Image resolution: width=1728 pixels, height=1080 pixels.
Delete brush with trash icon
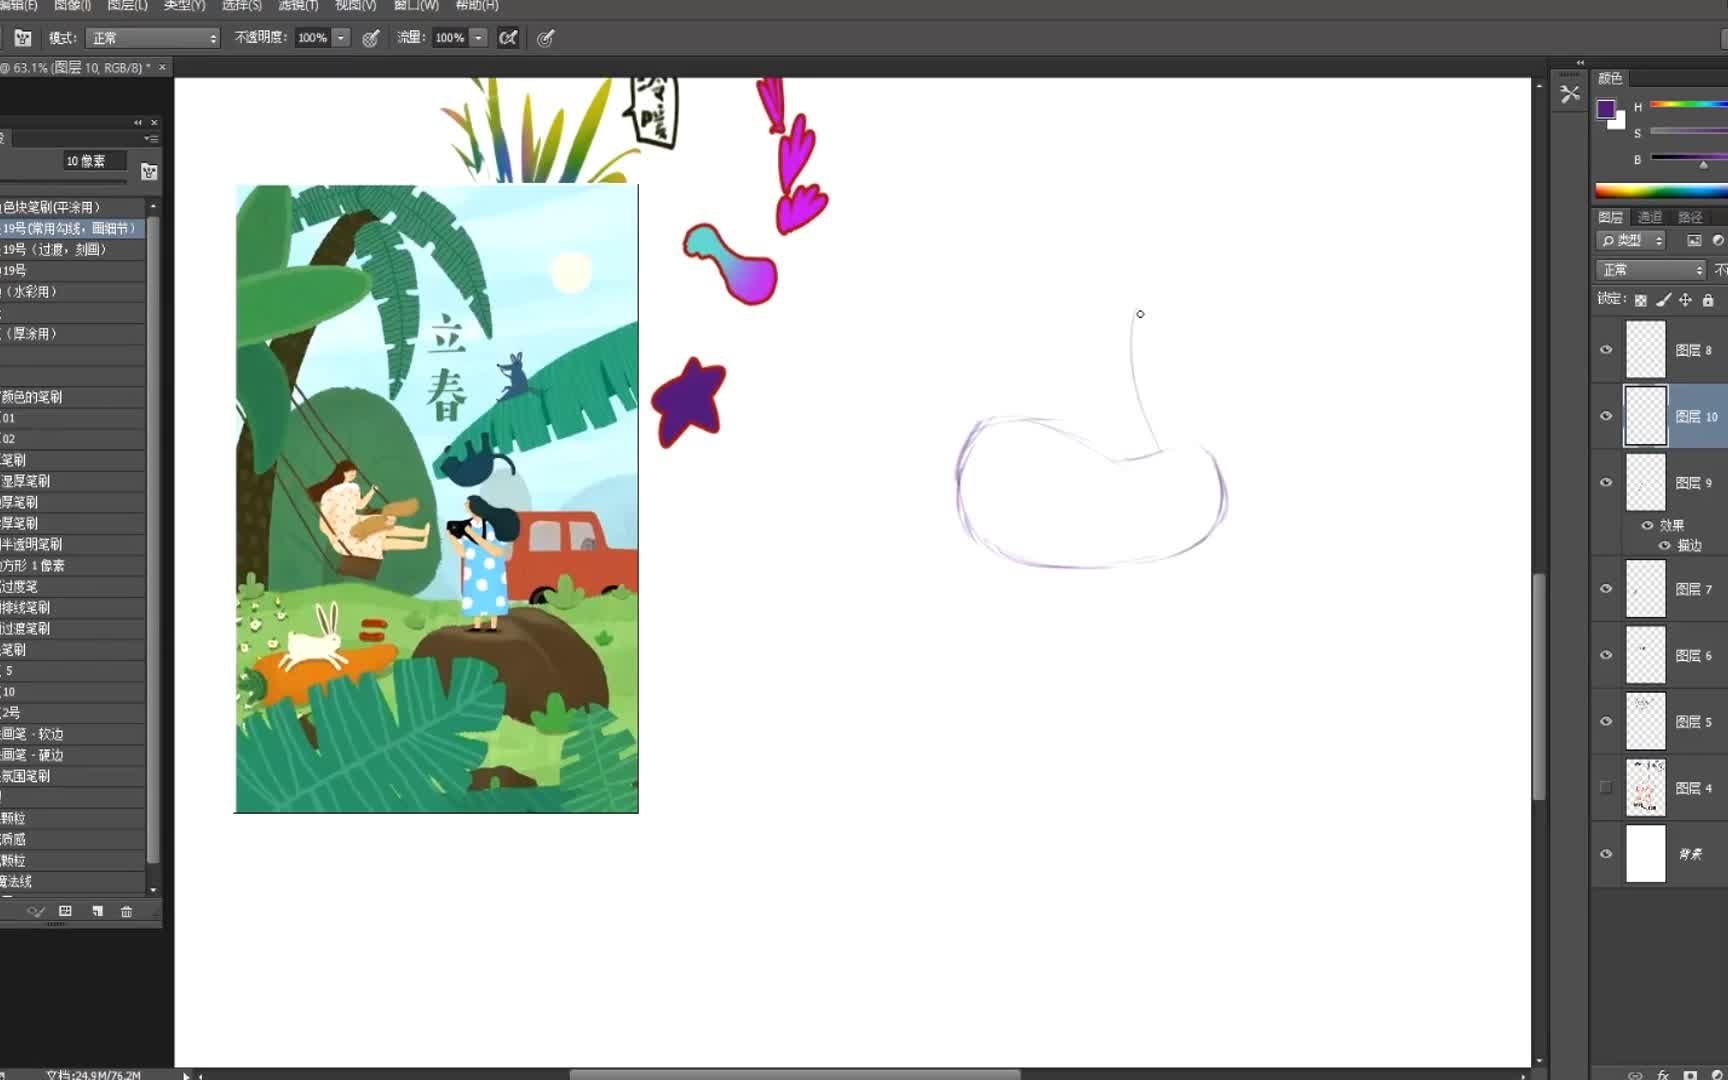pyautogui.click(x=126, y=911)
